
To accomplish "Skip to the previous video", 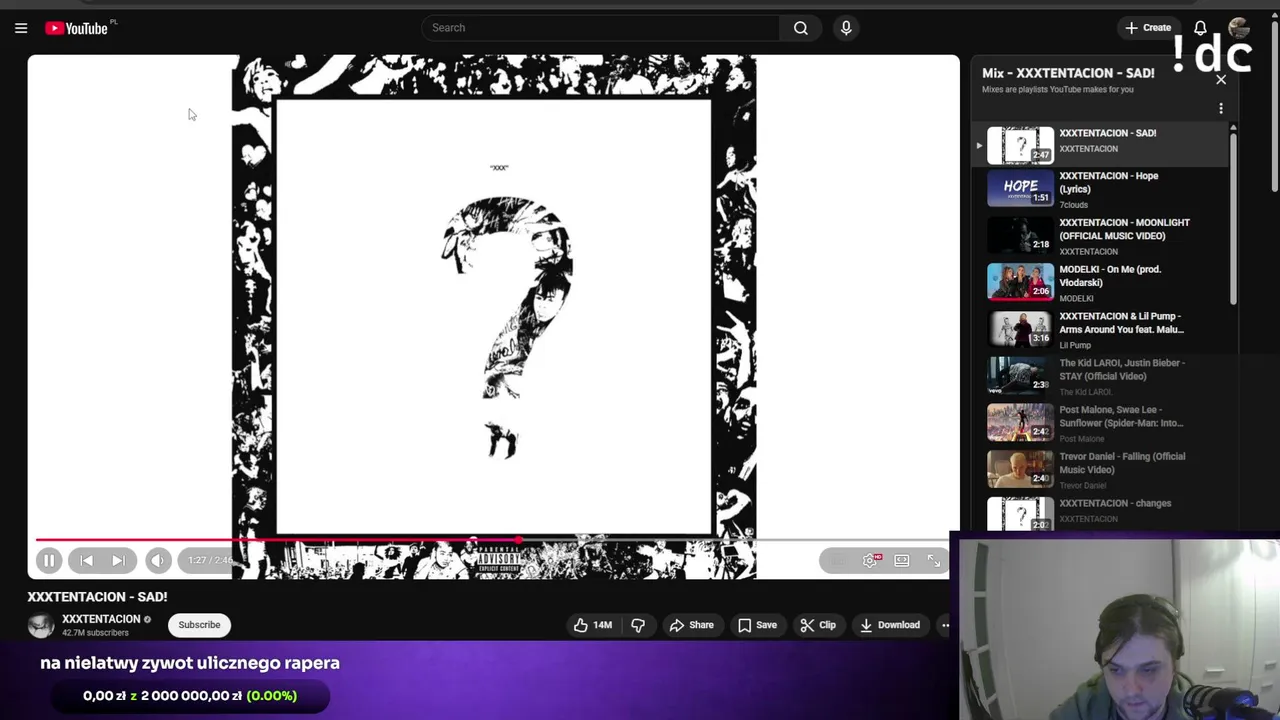I will click(x=86, y=561).
